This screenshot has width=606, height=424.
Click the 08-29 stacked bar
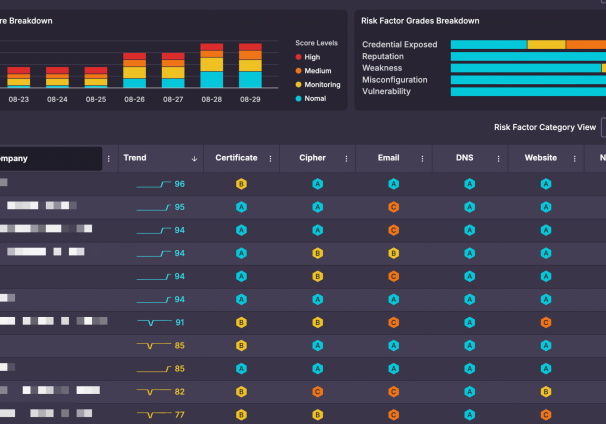[250, 66]
